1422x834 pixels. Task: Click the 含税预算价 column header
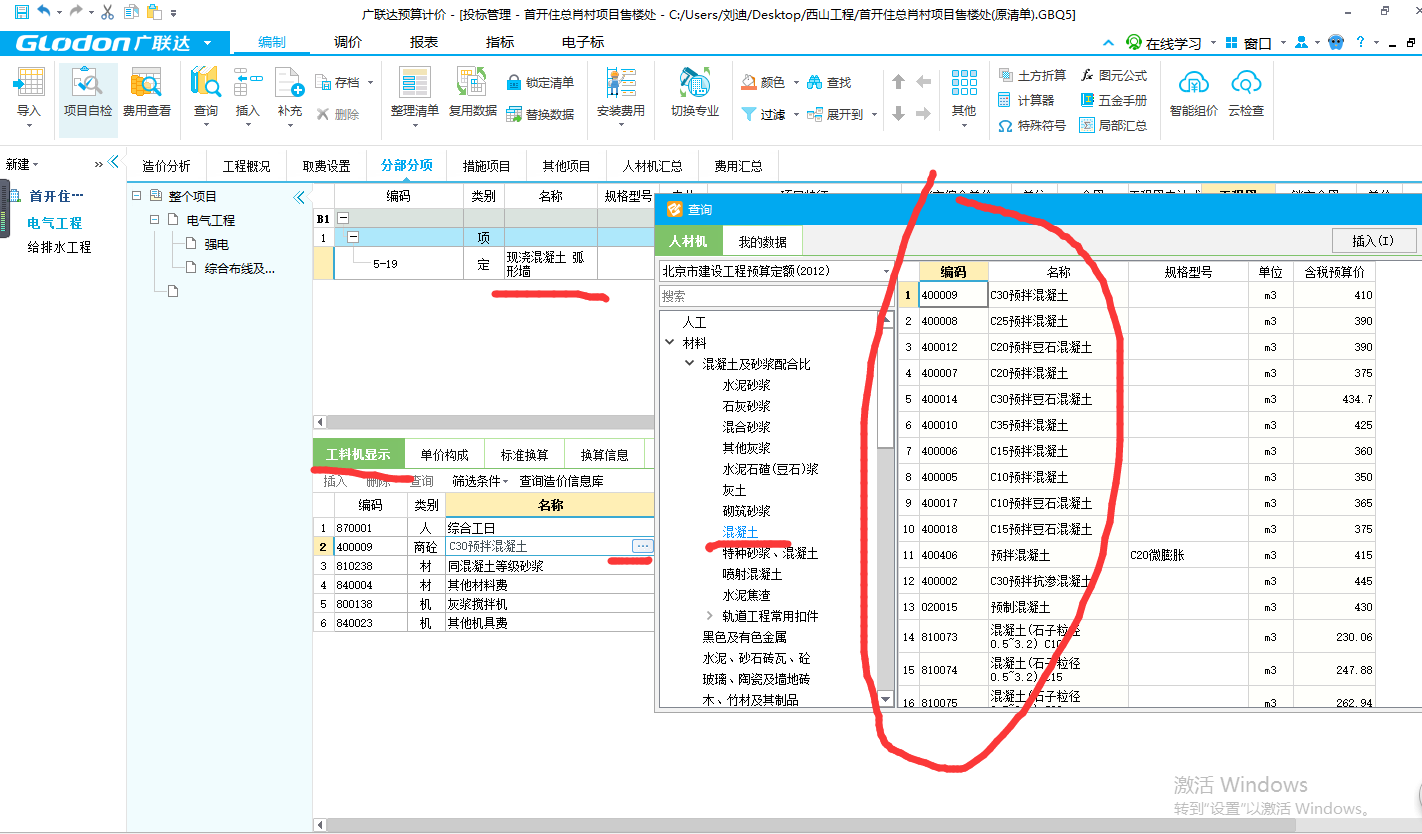(1334, 271)
